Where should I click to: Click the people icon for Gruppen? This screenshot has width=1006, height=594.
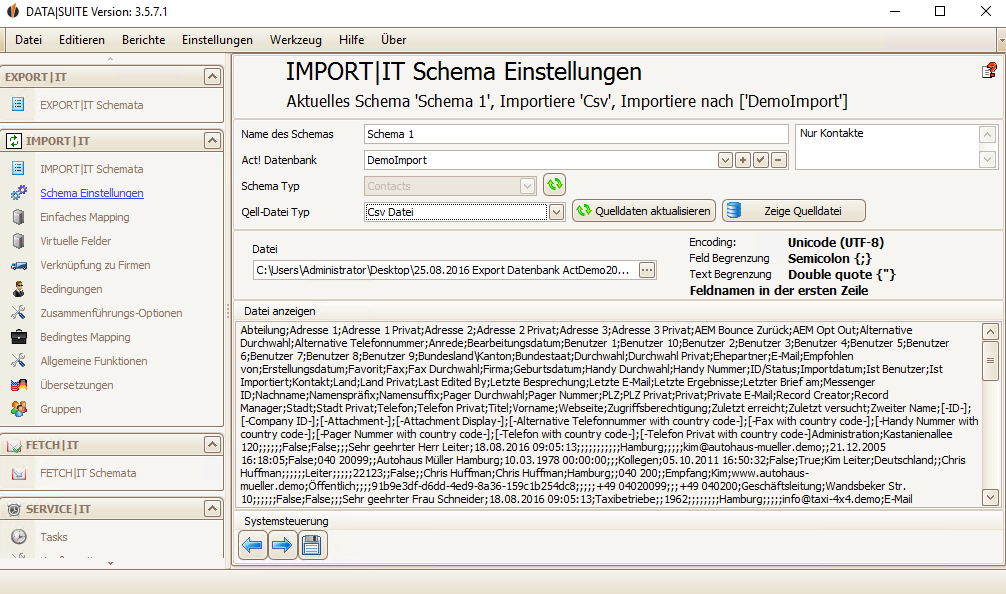click(x=19, y=409)
